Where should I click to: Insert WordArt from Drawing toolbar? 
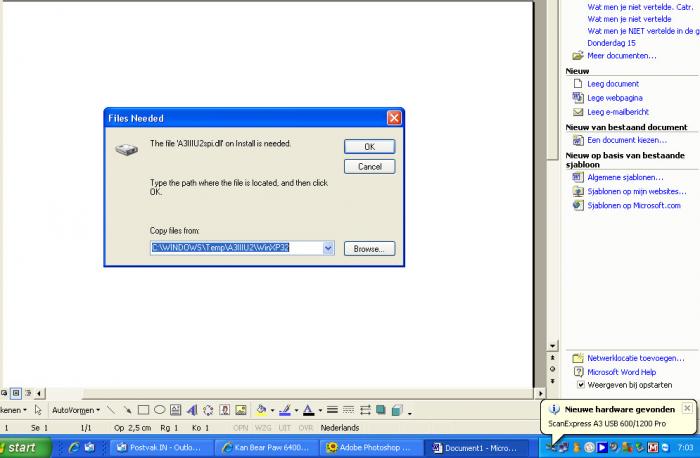pyautogui.click(x=192, y=410)
